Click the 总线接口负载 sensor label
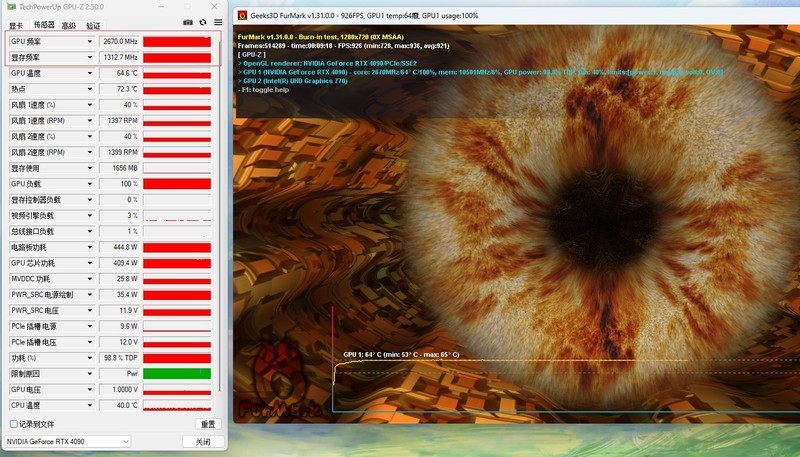This screenshot has width=800, height=457. [32, 231]
